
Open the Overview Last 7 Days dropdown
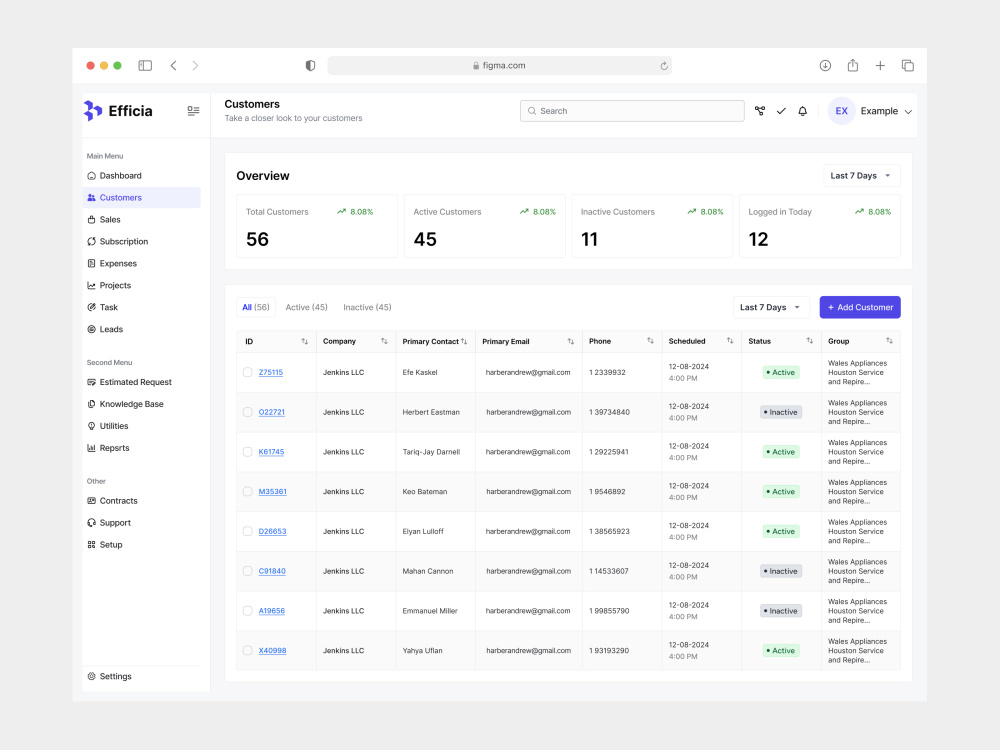(x=861, y=175)
